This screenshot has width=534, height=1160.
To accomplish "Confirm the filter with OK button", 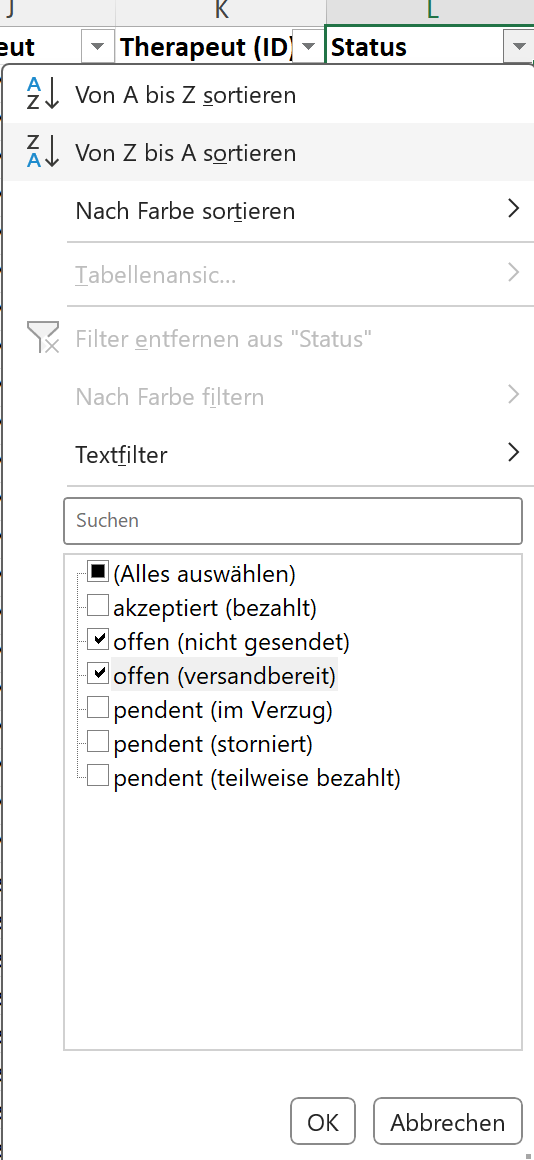I will (322, 1122).
